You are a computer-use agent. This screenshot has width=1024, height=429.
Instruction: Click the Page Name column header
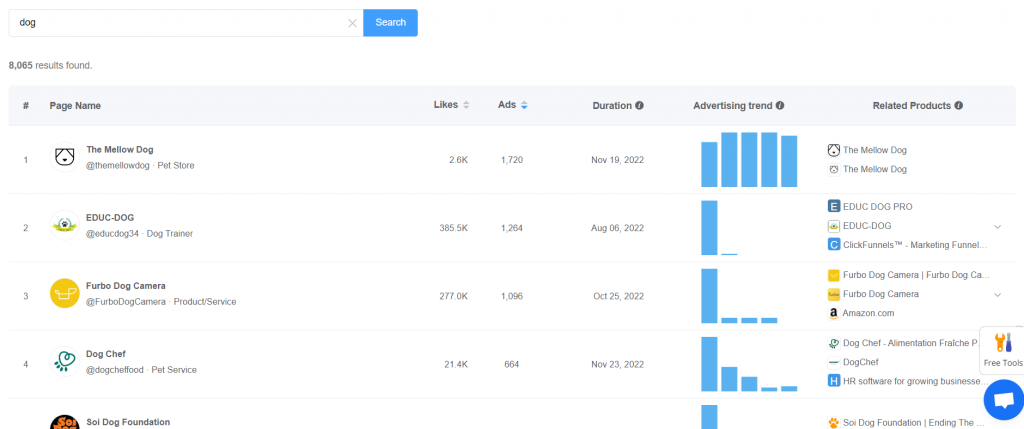75,105
